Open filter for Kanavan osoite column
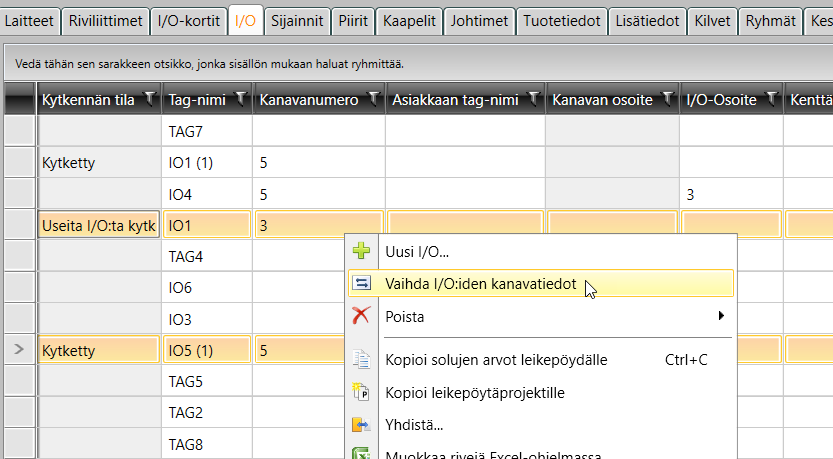Screen dimensions: 833x459 667,98
